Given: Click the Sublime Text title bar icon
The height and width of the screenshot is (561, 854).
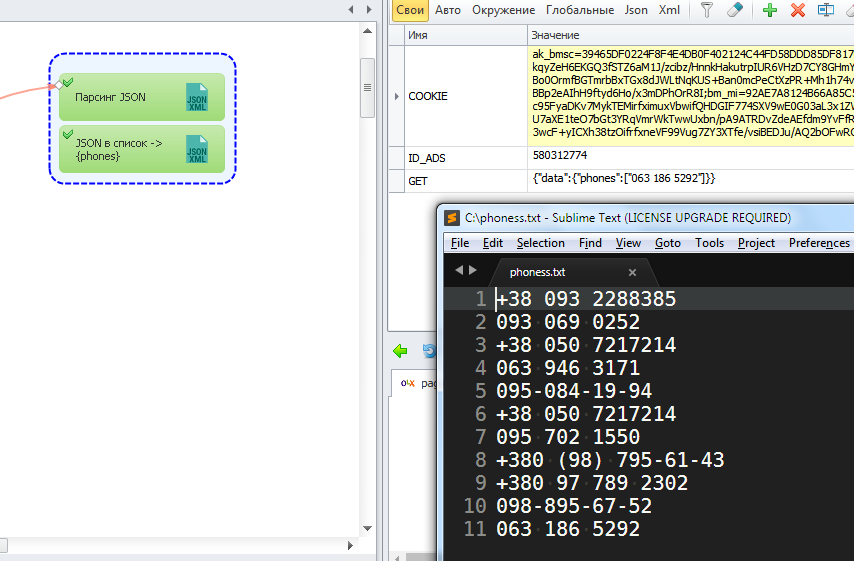Looking at the screenshot, I should coord(452,218).
